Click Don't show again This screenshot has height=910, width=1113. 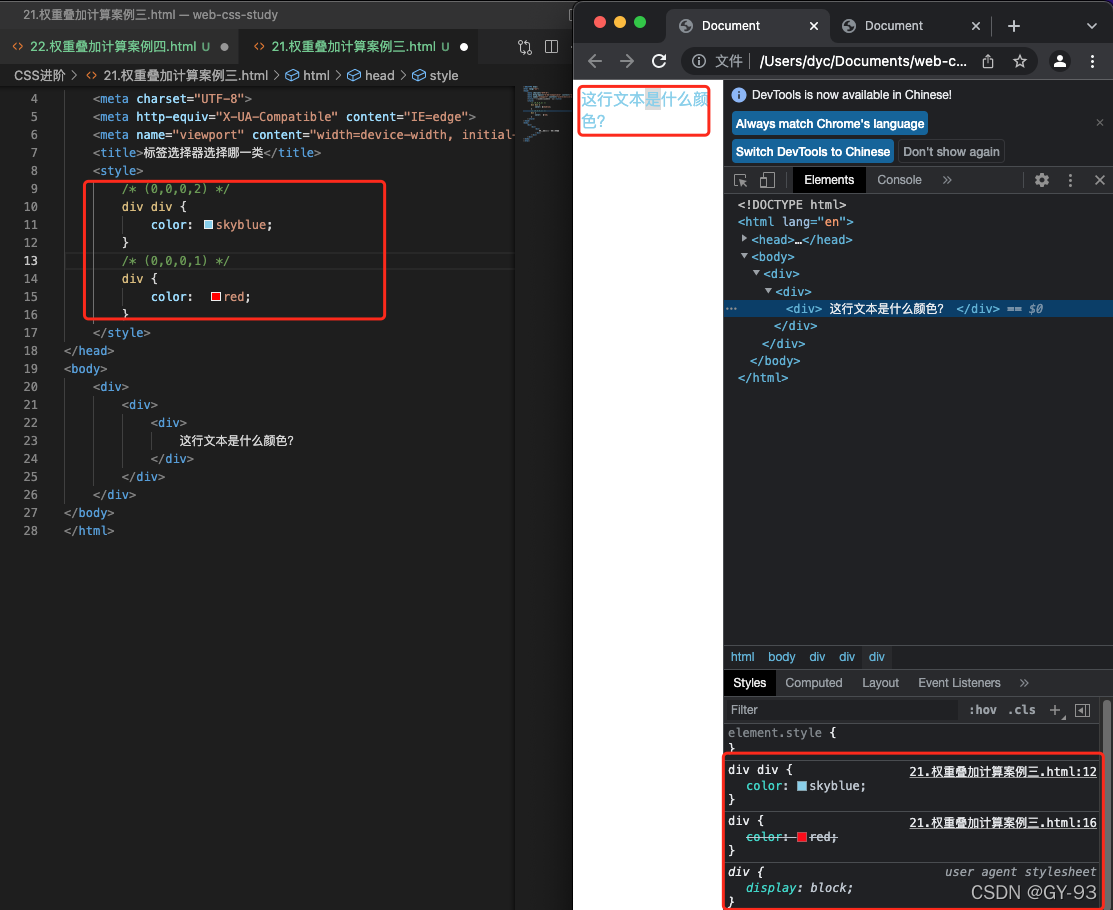951,152
